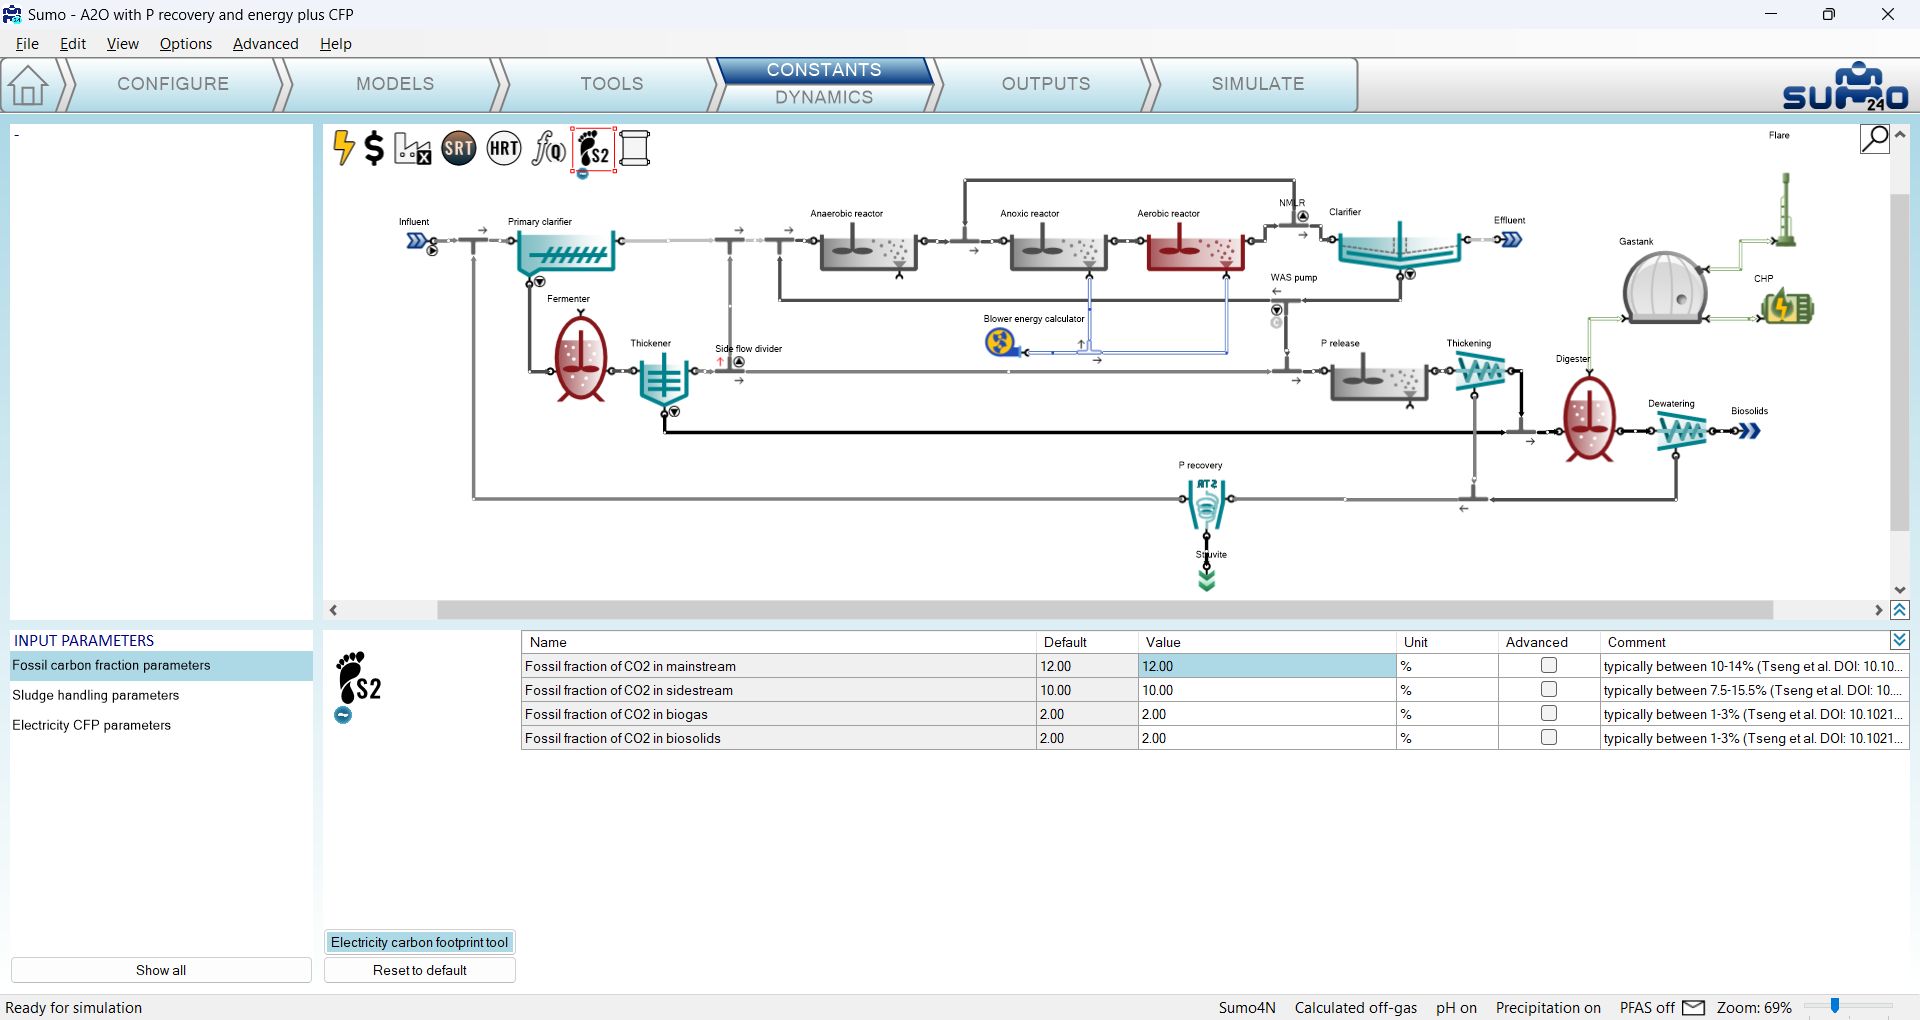Go to the Home screen icon
Viewport: 1920px width, 1020px height.
pyautogui.click(x=28, y=85)
